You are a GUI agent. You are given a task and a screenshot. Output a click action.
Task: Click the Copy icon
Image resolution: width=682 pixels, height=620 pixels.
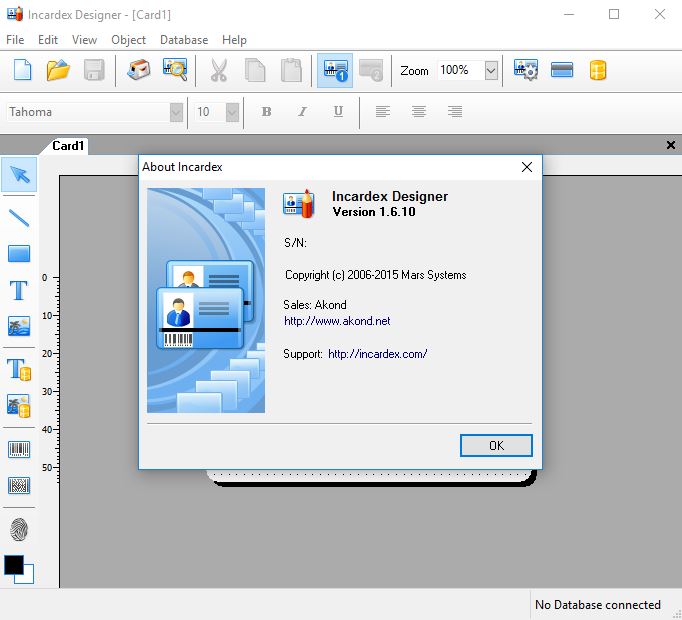click(x=255, y=70)
